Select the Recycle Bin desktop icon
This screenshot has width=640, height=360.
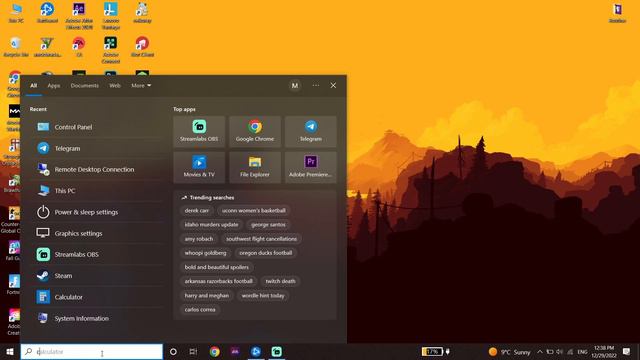click(x=16, y=47)
